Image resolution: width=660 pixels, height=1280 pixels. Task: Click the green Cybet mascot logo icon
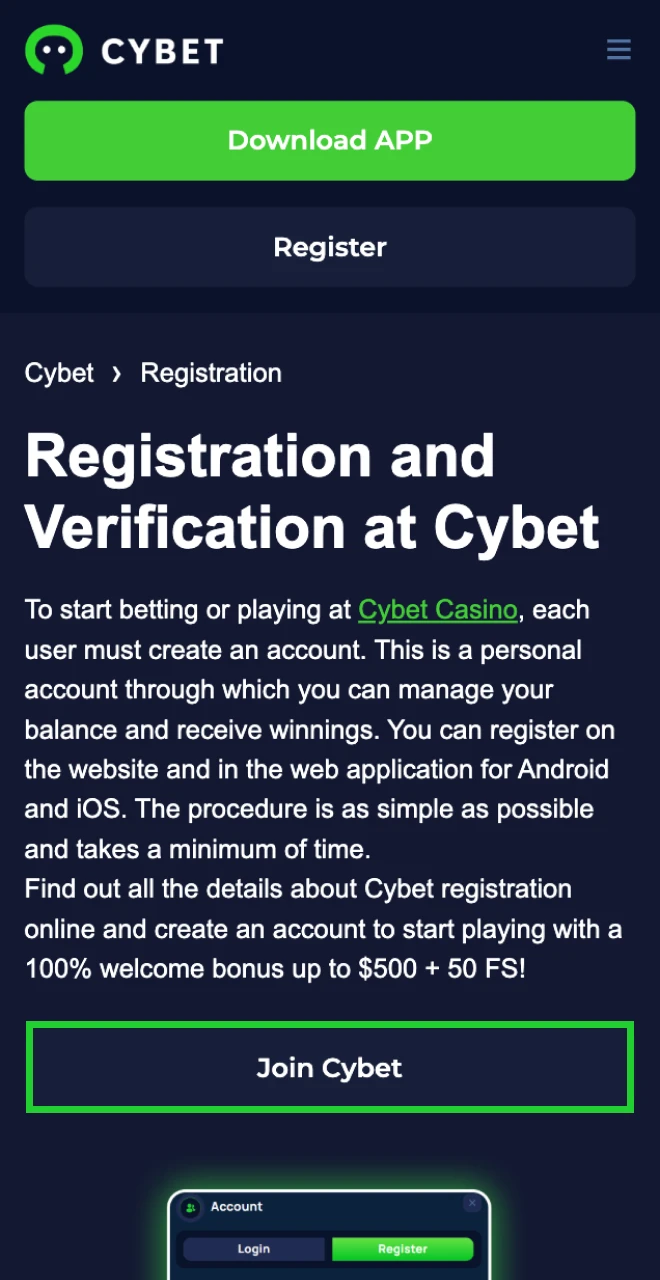tap(53, 50)
